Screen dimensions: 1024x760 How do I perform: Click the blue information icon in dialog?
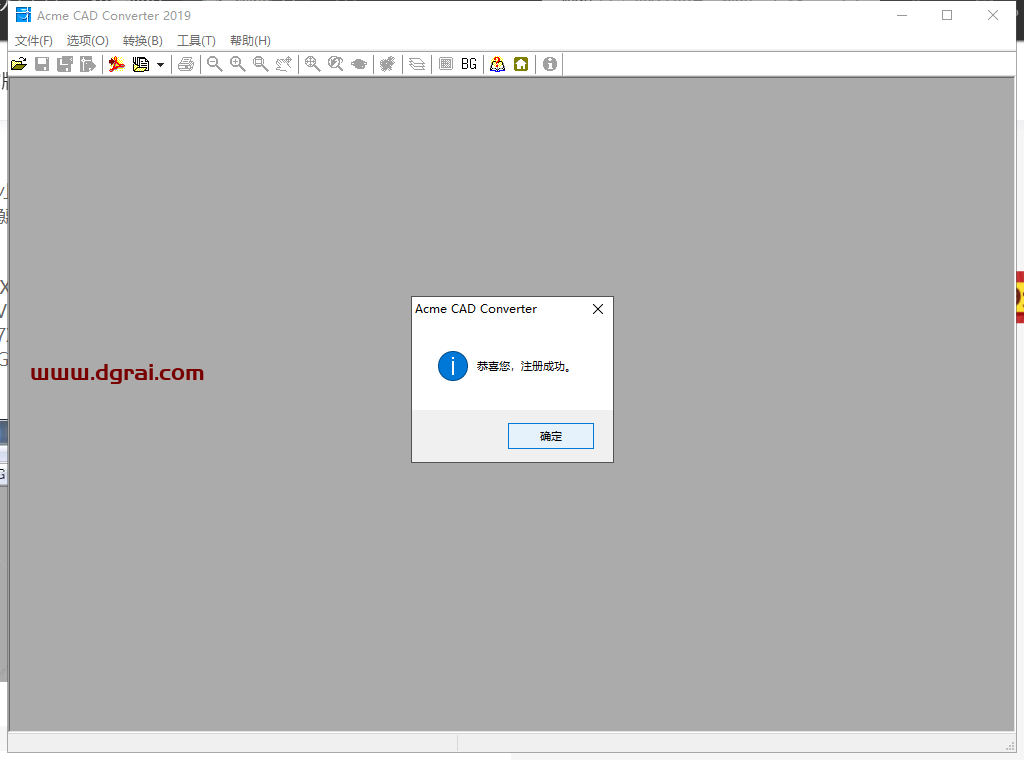453,366
